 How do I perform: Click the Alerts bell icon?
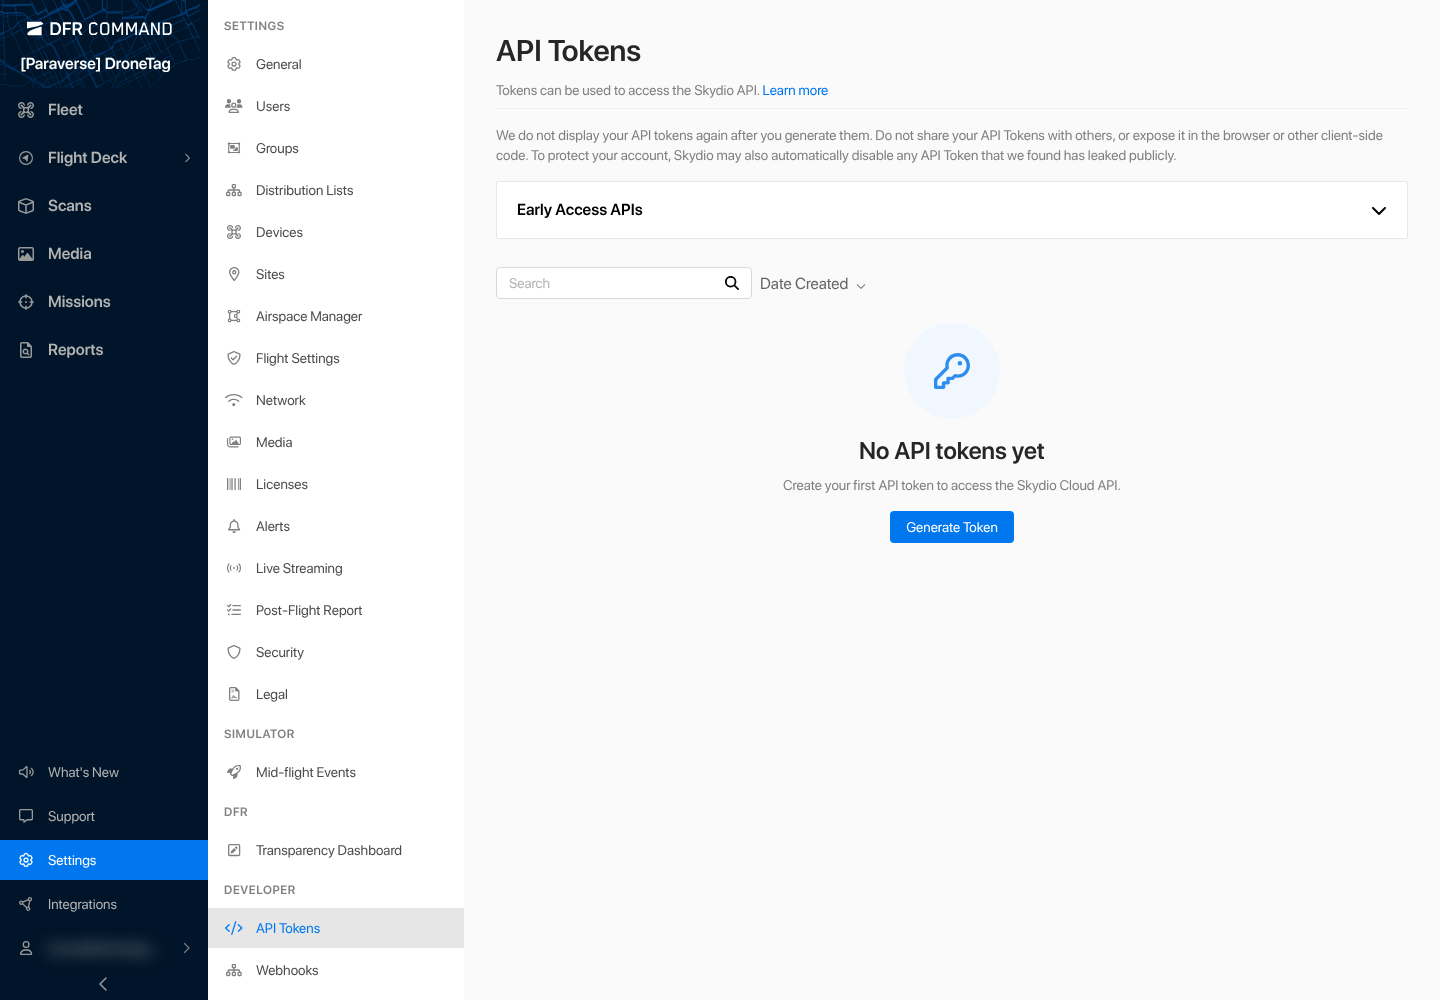[234, 526]
